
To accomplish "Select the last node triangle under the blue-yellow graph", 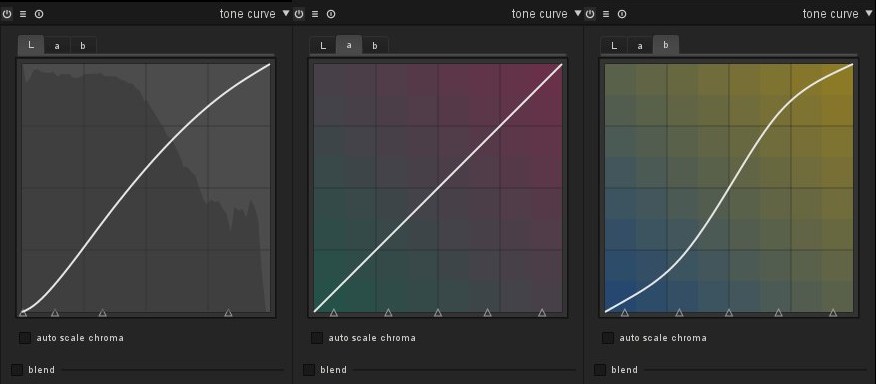I will [x=833, y=313].
